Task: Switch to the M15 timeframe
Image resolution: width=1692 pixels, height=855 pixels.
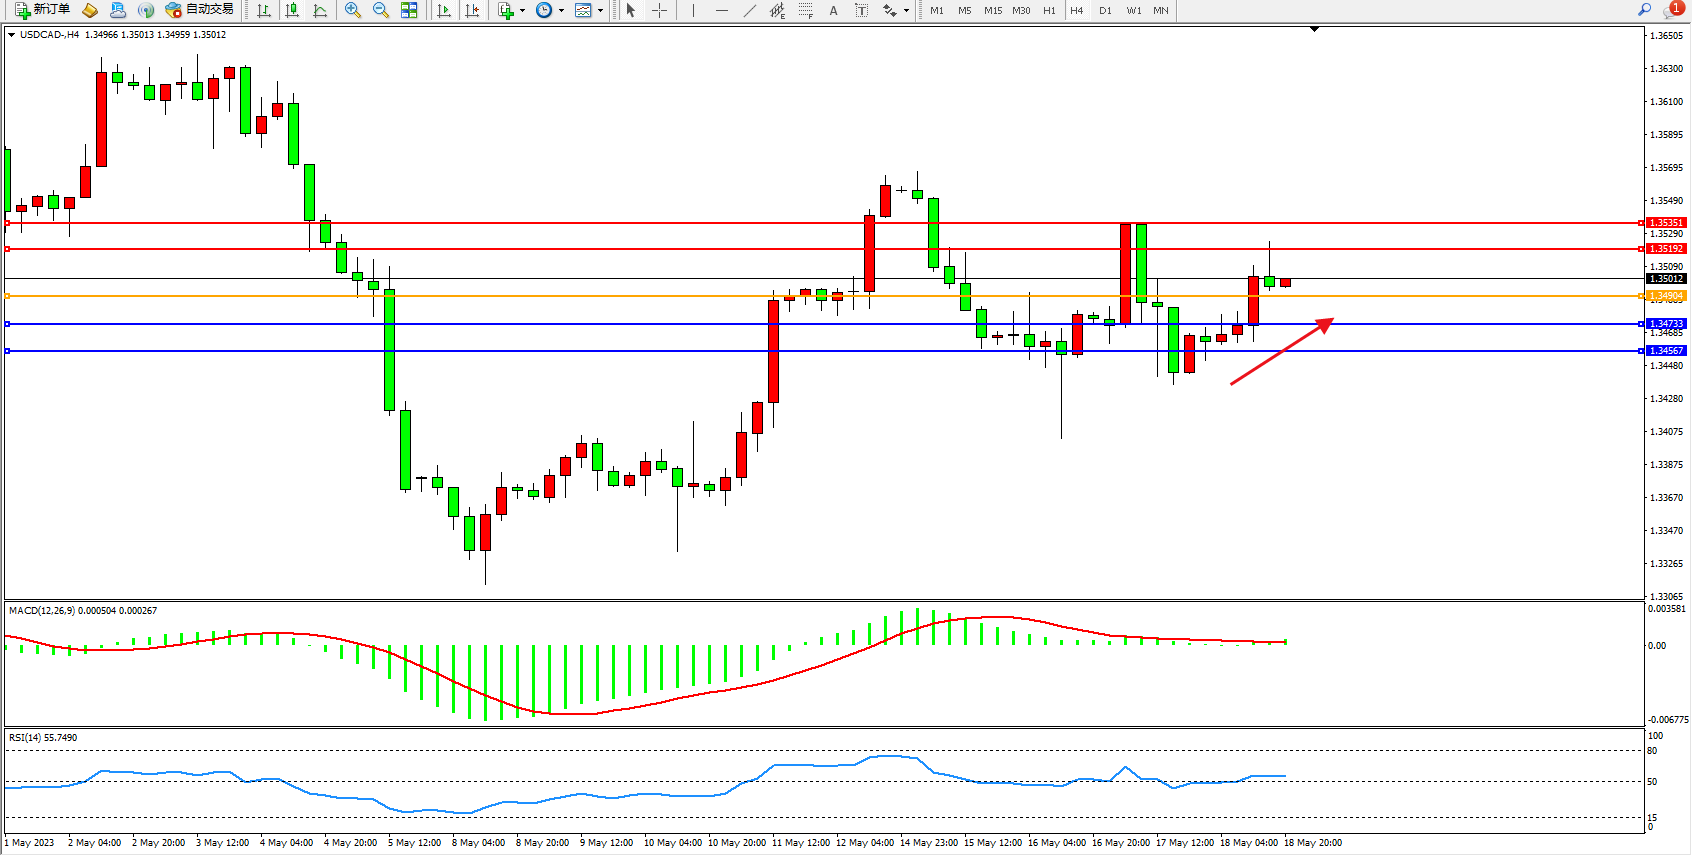Action: [x=992, y=10]
